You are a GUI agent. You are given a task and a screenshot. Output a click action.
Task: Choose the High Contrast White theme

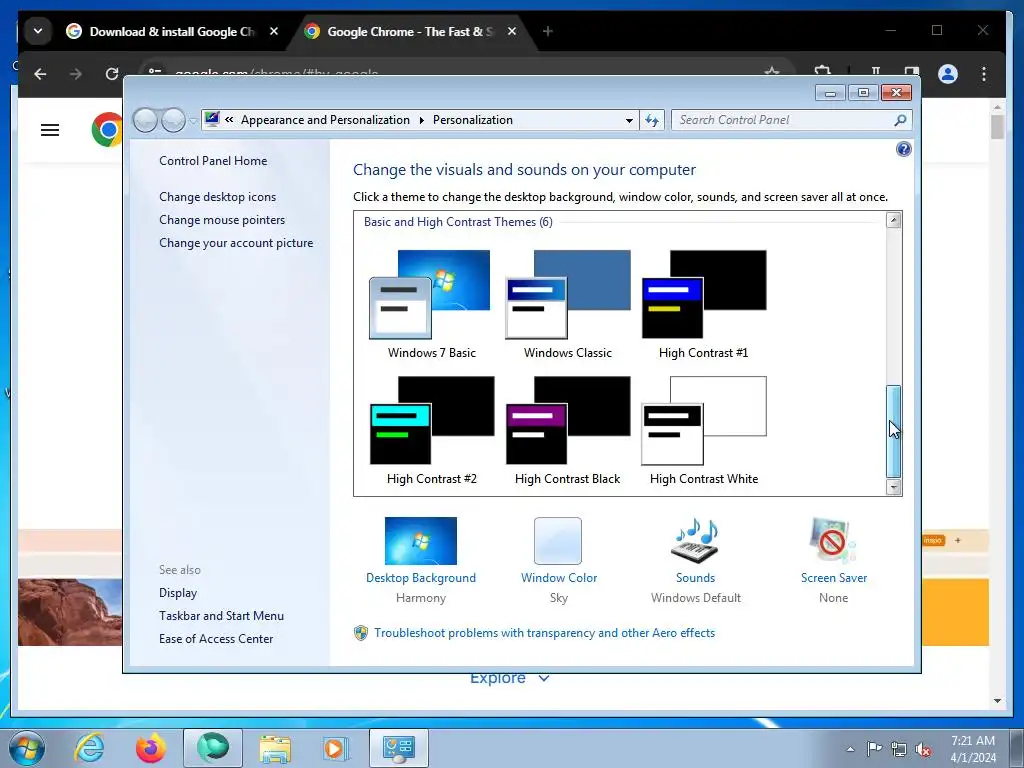(x=704, y=430)
